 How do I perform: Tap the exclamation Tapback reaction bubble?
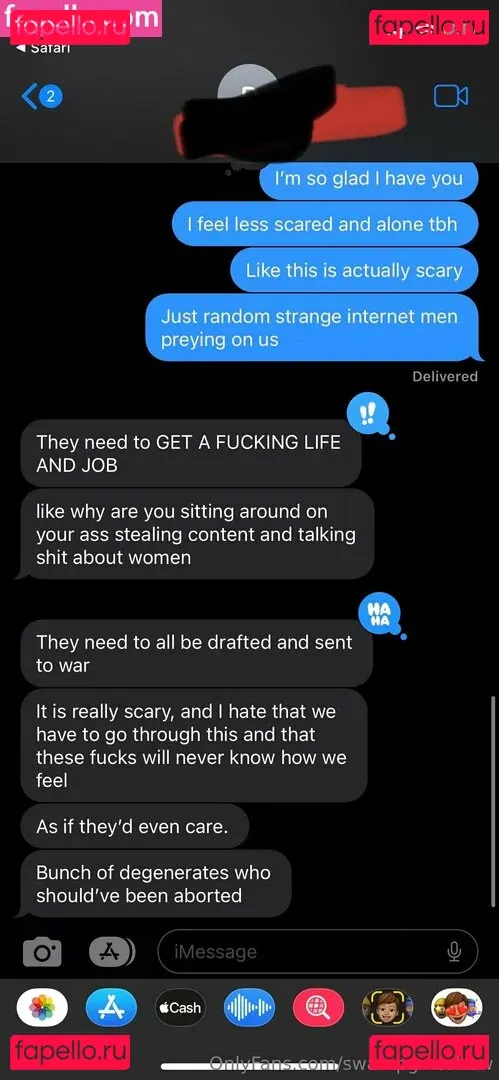point(369,414)
